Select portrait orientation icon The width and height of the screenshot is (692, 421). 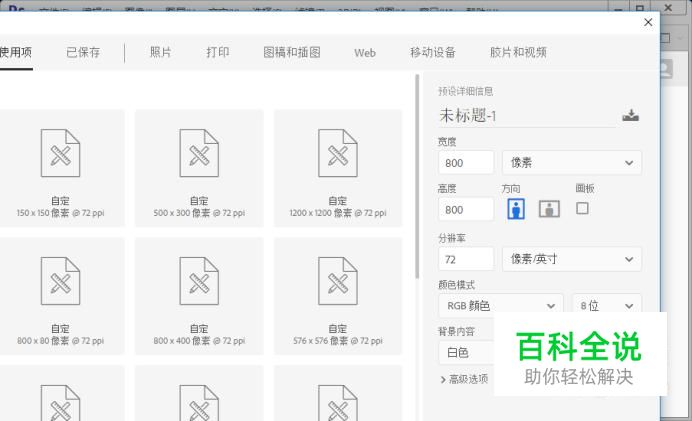tap(516, 209)
